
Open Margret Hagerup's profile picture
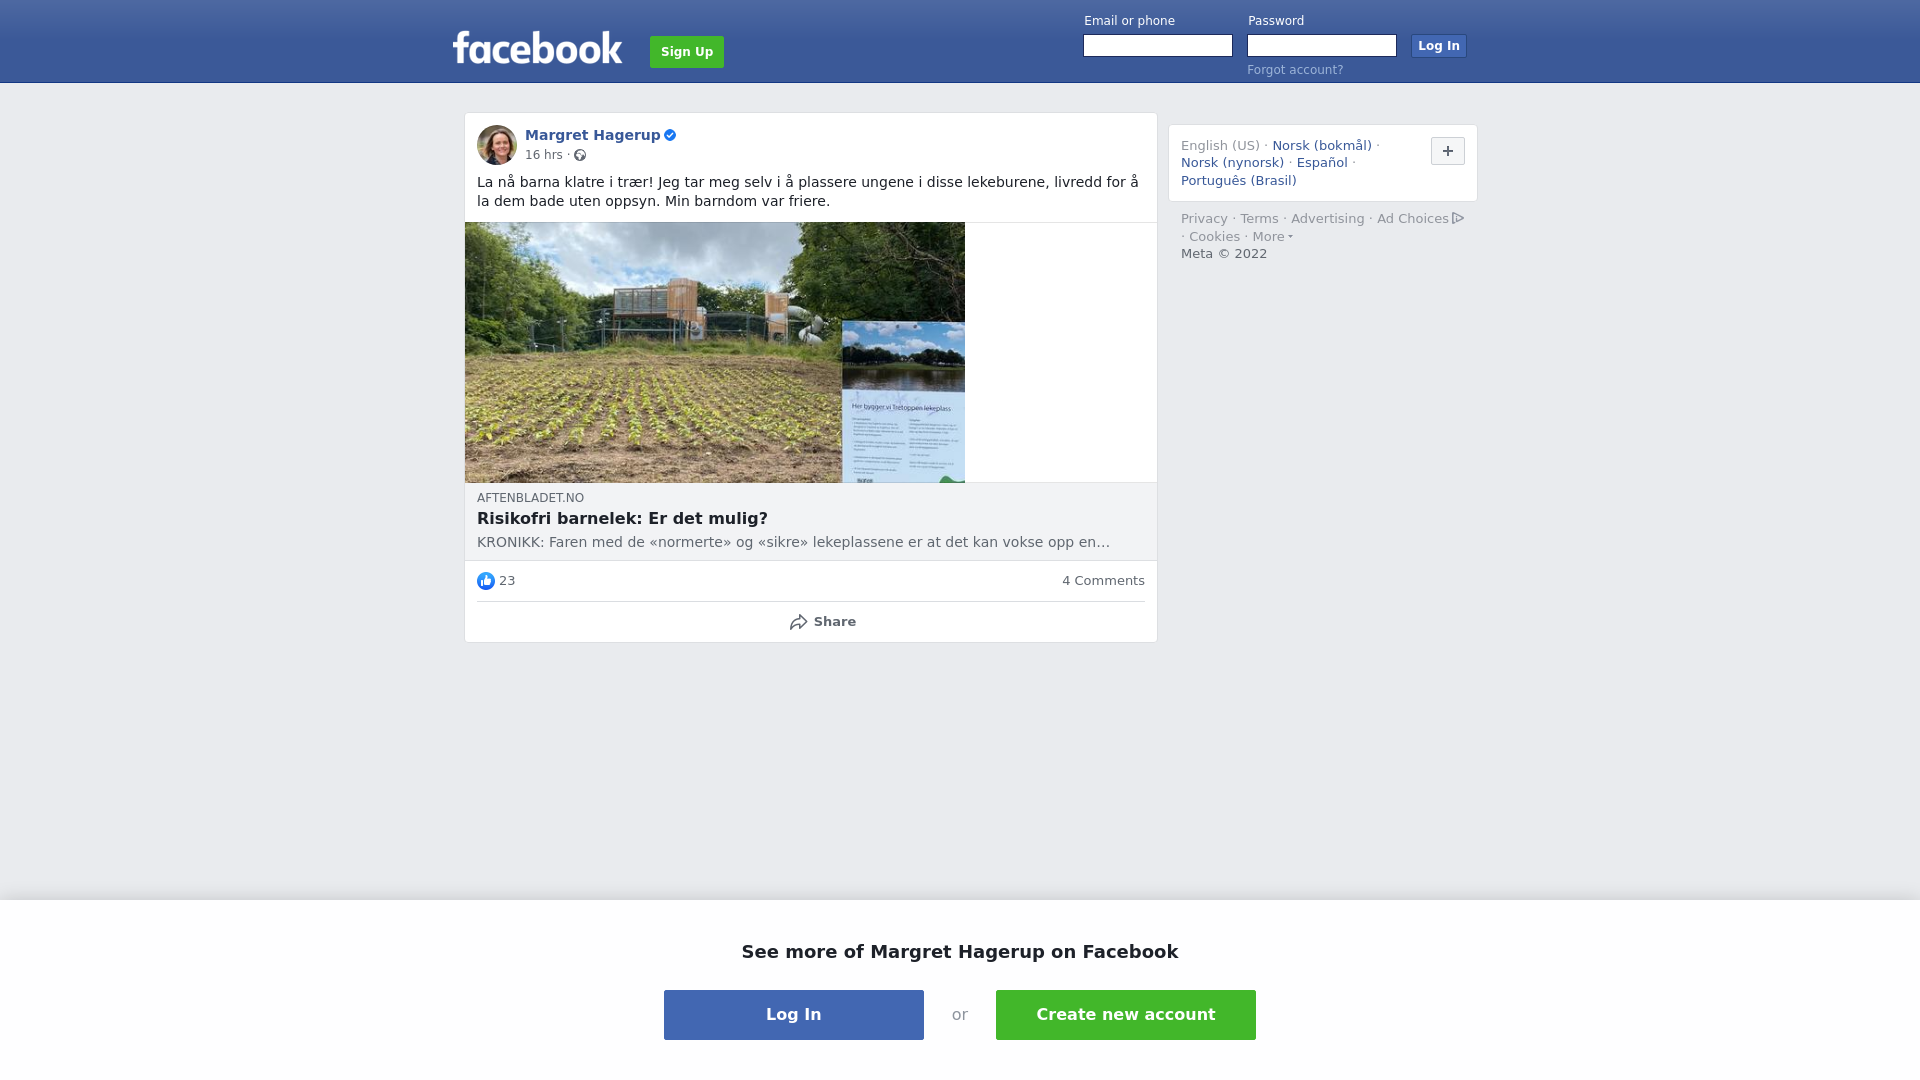click(497, 145)
